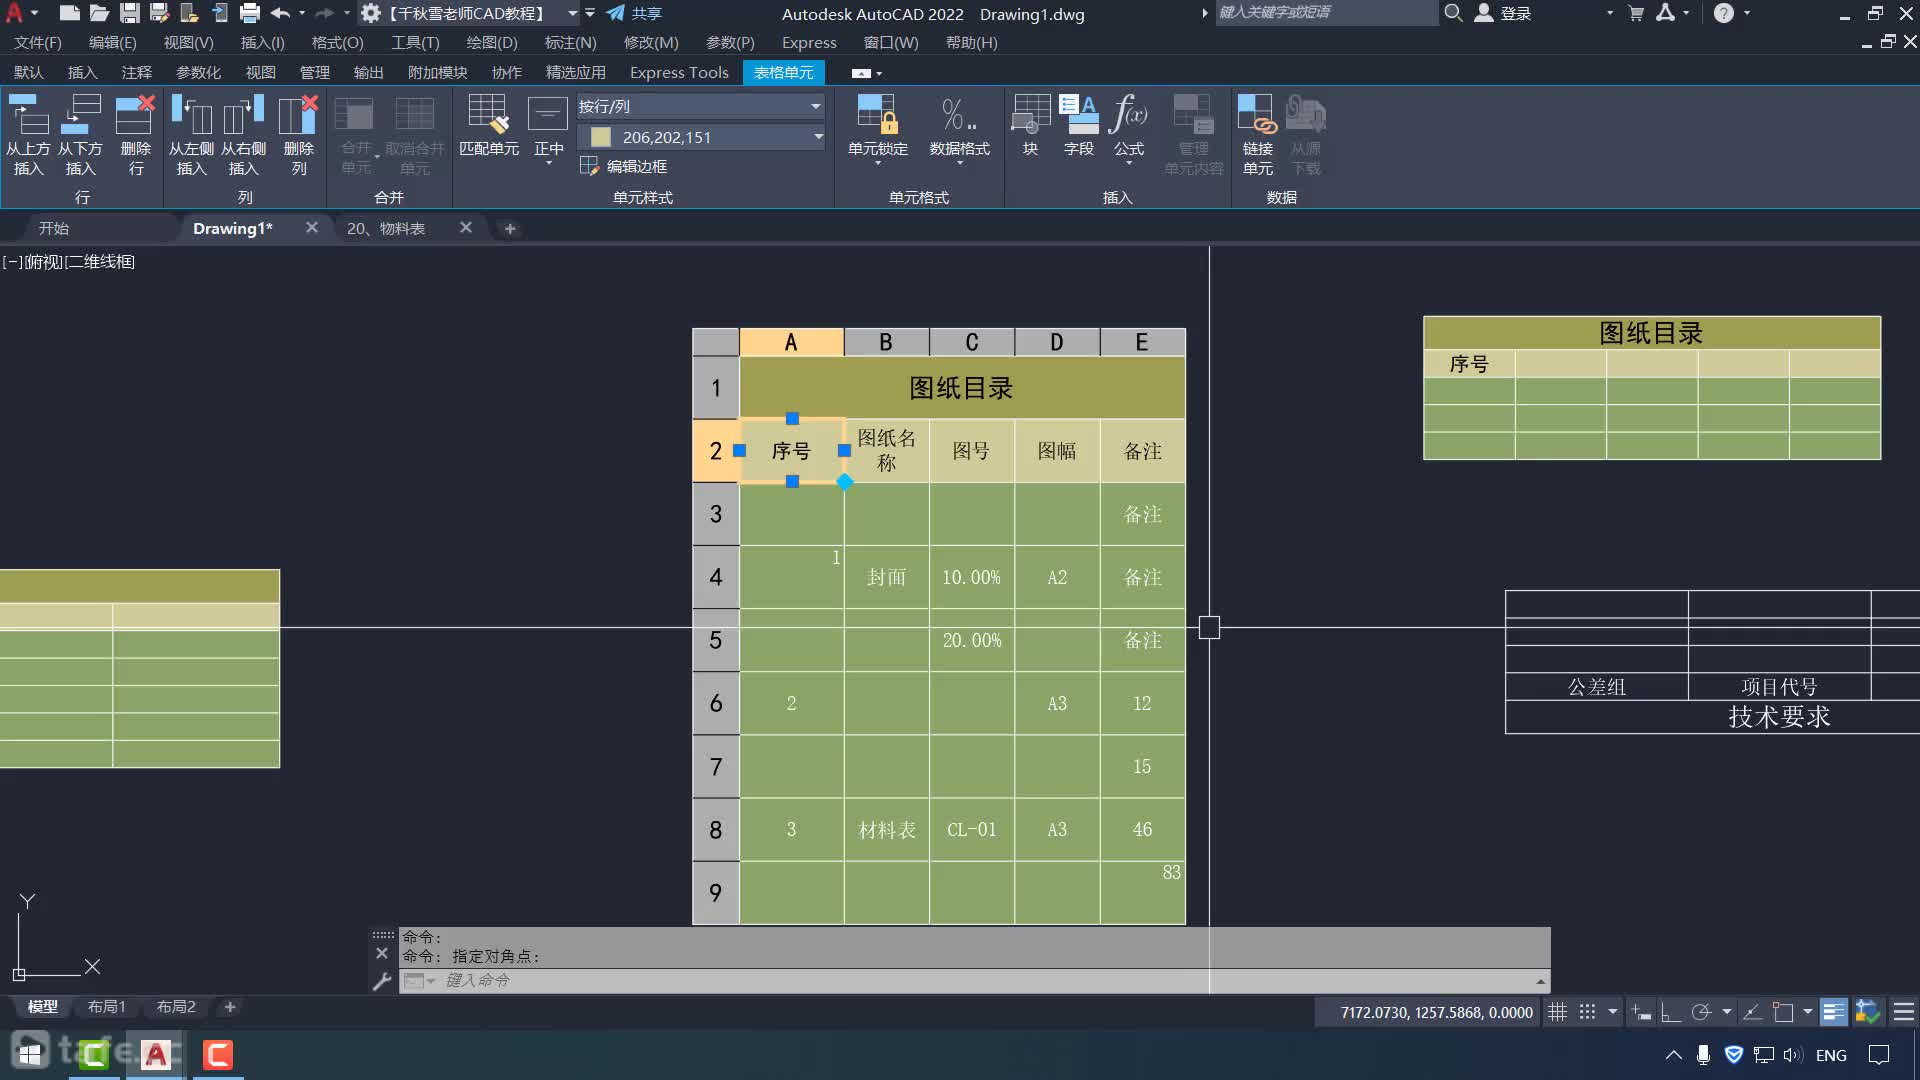Screen dimensions: 1920x1080
Task: Click the search magnifier icon
Action: pos(1453,13)
